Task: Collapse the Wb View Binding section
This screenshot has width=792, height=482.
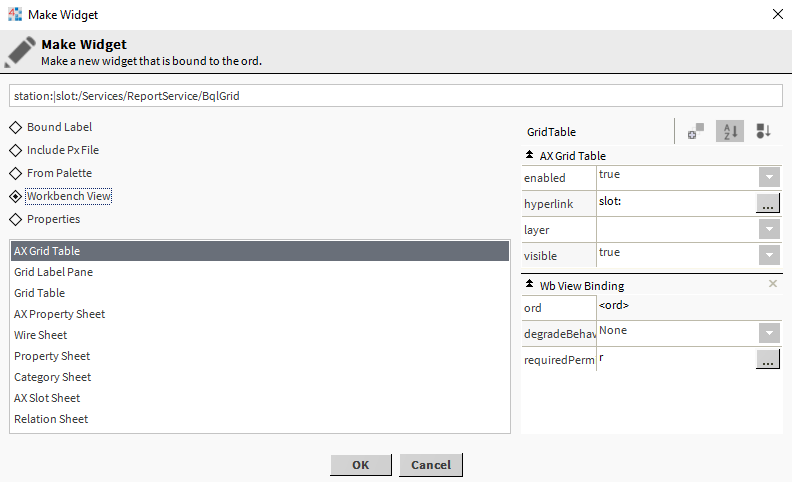Action: coord(529,285)
